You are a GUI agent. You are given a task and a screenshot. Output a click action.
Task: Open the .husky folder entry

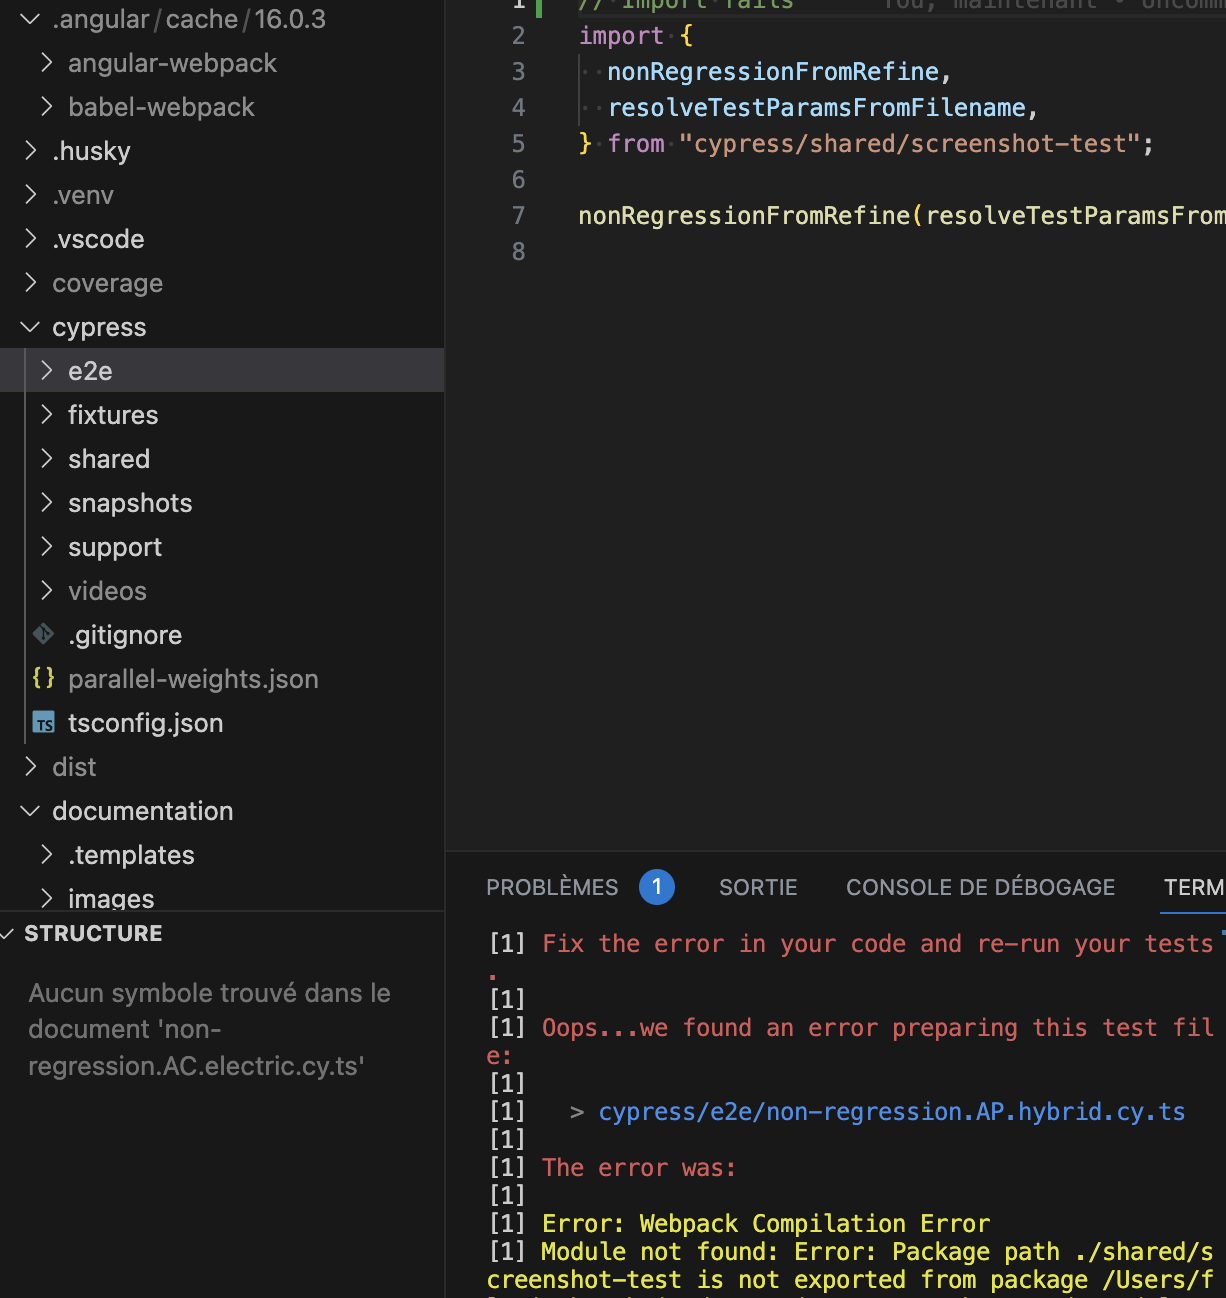tap(91, 150)
